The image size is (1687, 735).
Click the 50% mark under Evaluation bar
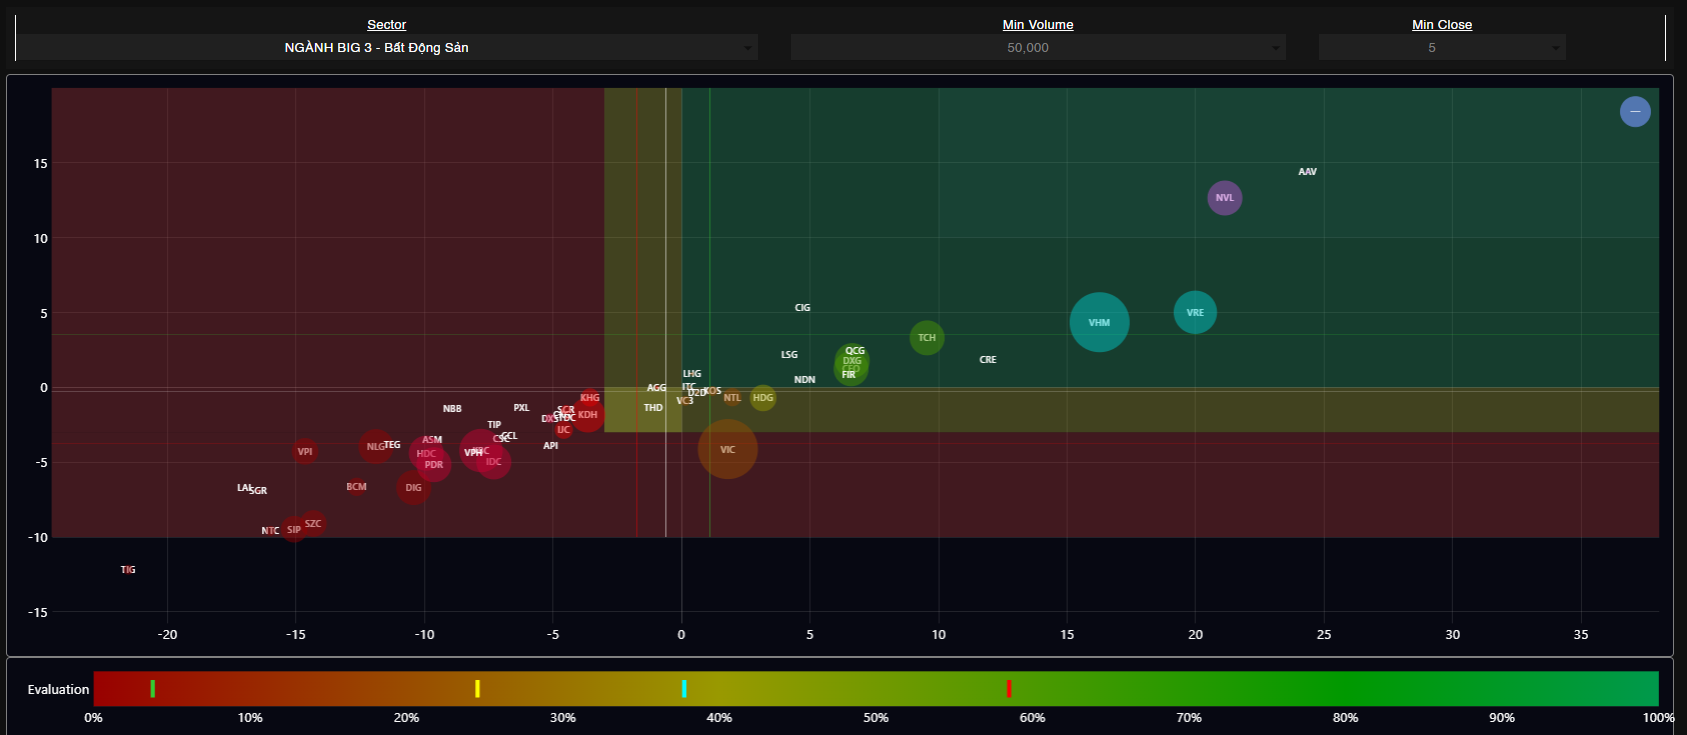pos(876,718)
